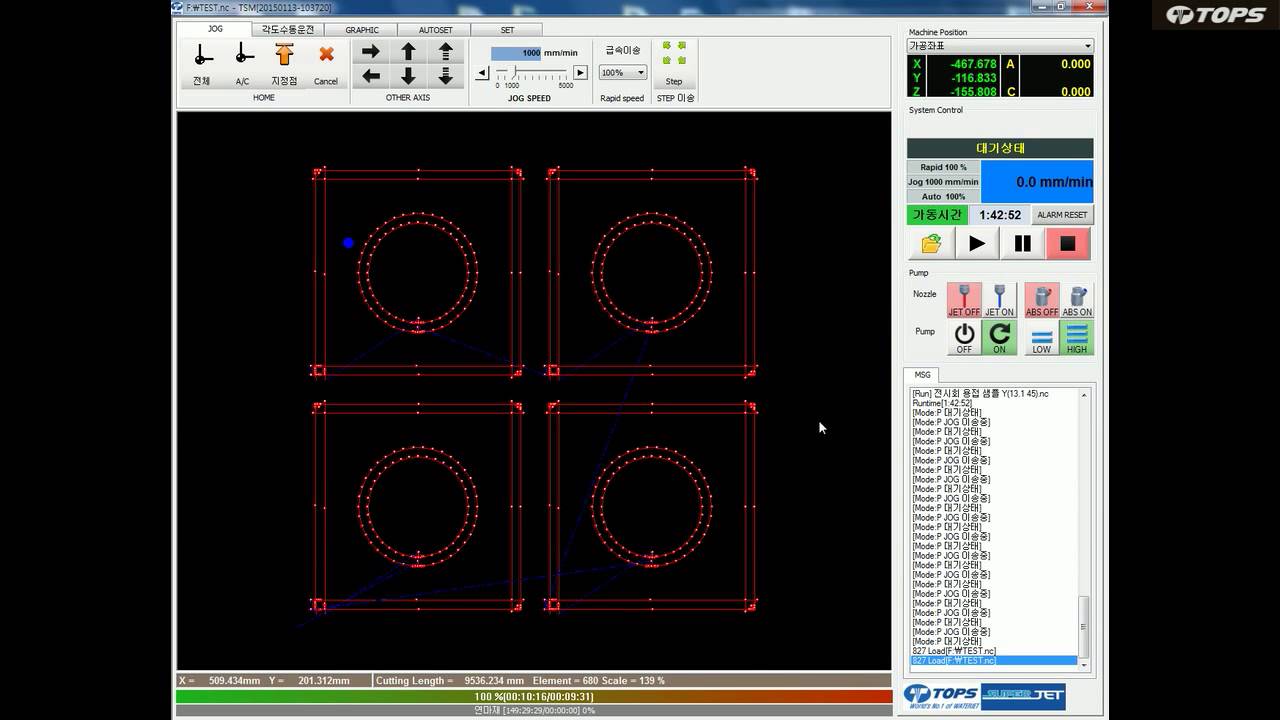Home the A/C axes

243,64
